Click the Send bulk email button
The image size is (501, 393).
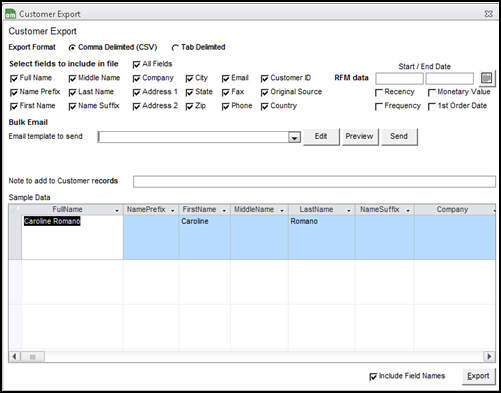[x=399, y=137]
